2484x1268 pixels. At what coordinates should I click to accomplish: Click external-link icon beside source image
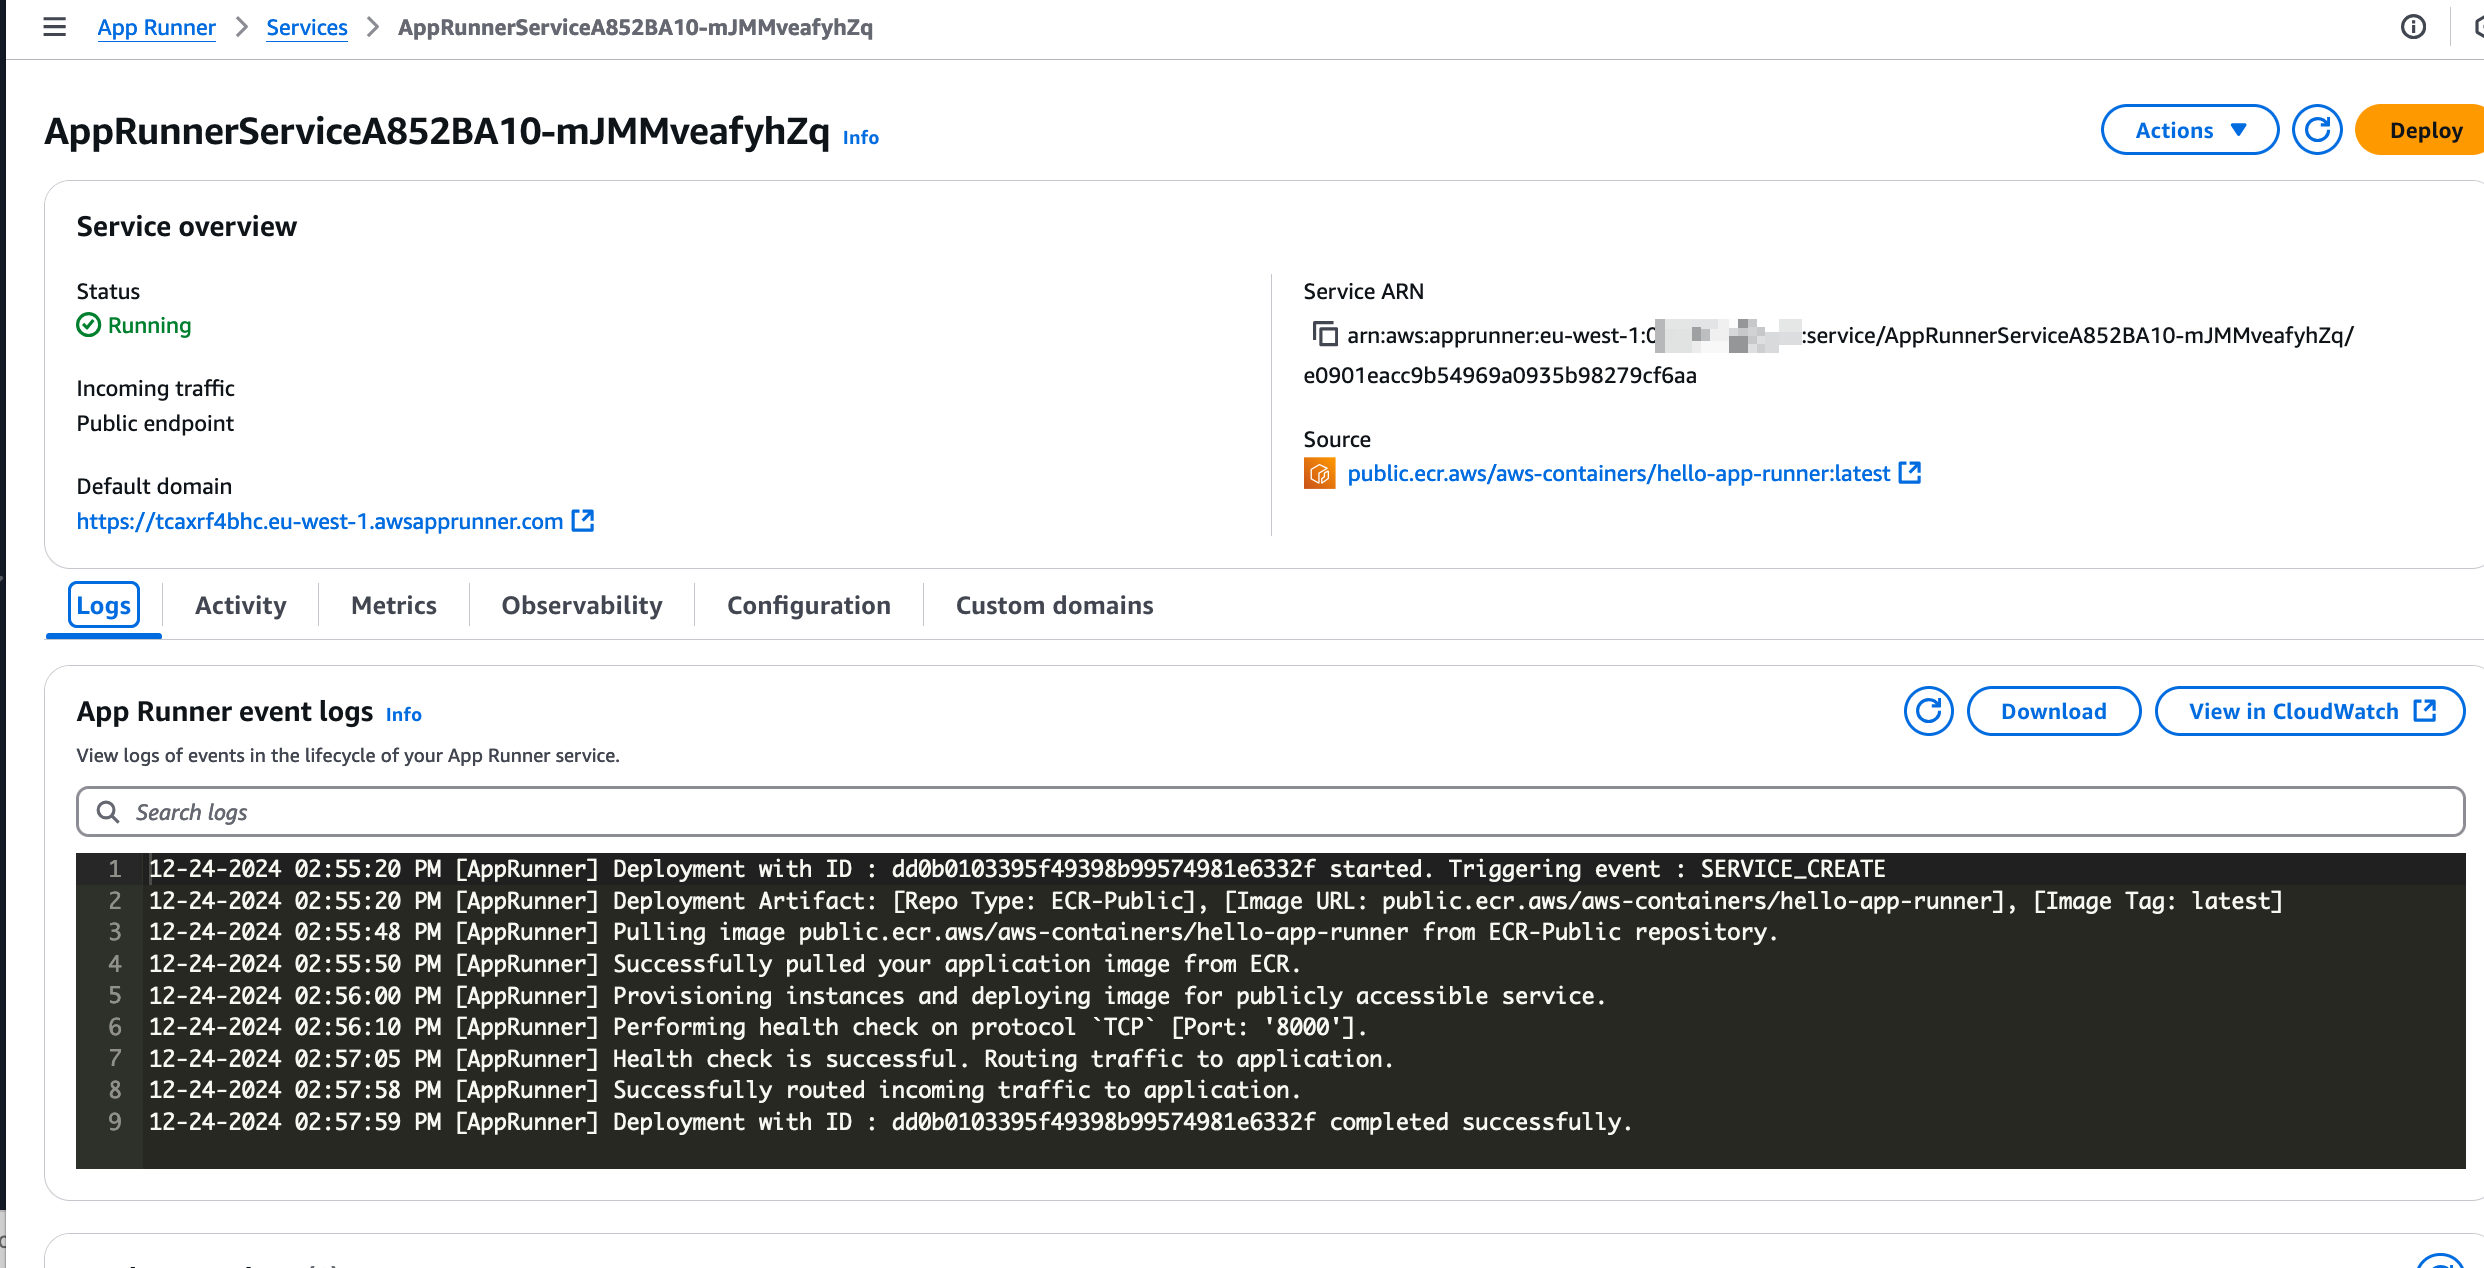tap(1910, 473)
